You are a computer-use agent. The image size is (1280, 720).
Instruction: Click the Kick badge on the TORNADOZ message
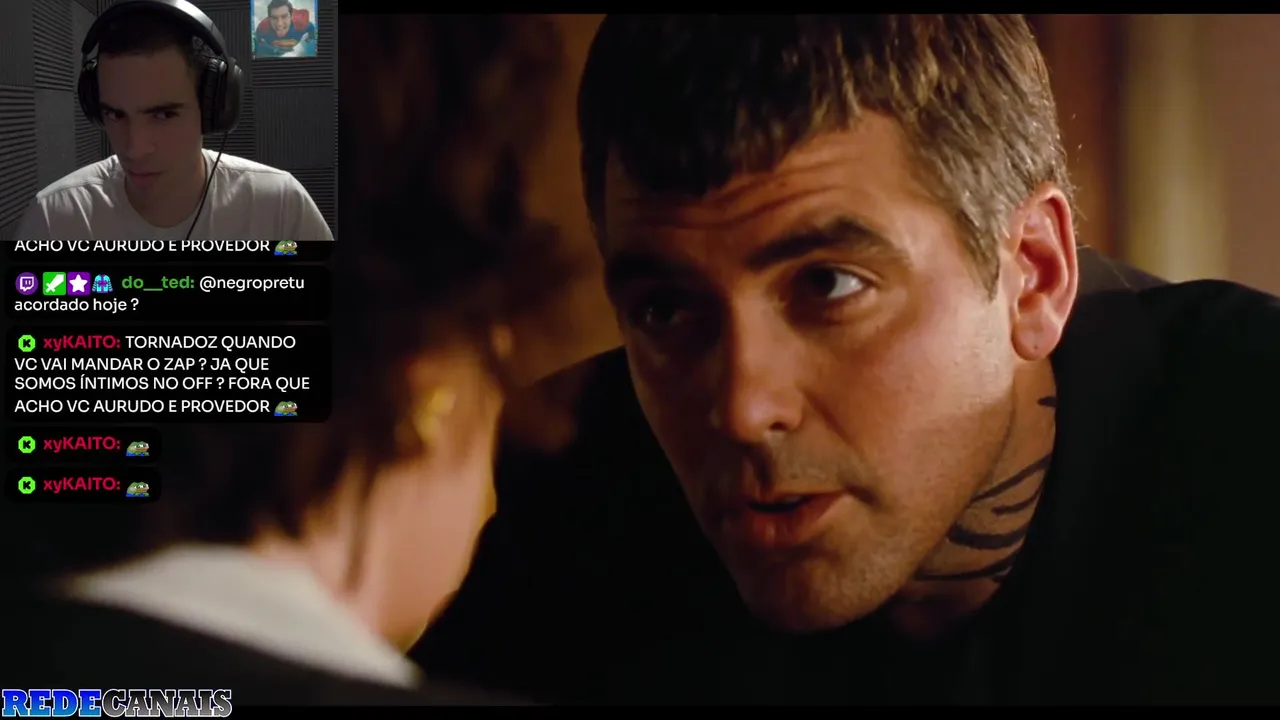(26, 343)
